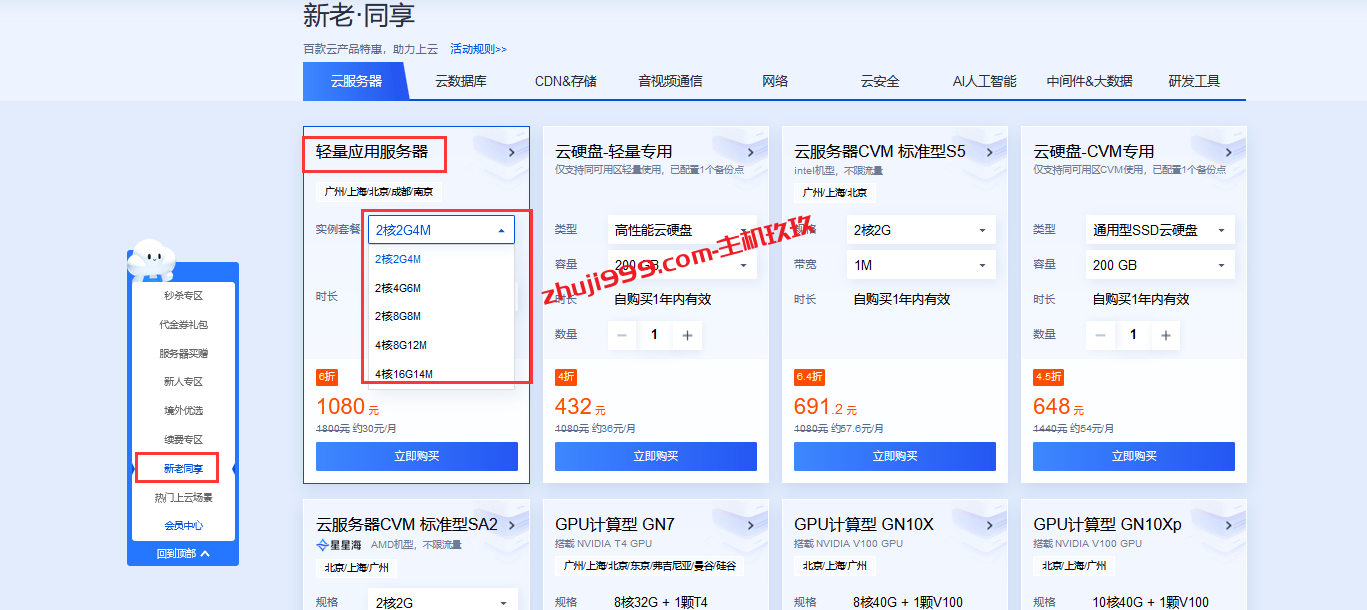Select 新老同享 in side menu
The width and height of the screenshot is (1367, 610).
183,468
